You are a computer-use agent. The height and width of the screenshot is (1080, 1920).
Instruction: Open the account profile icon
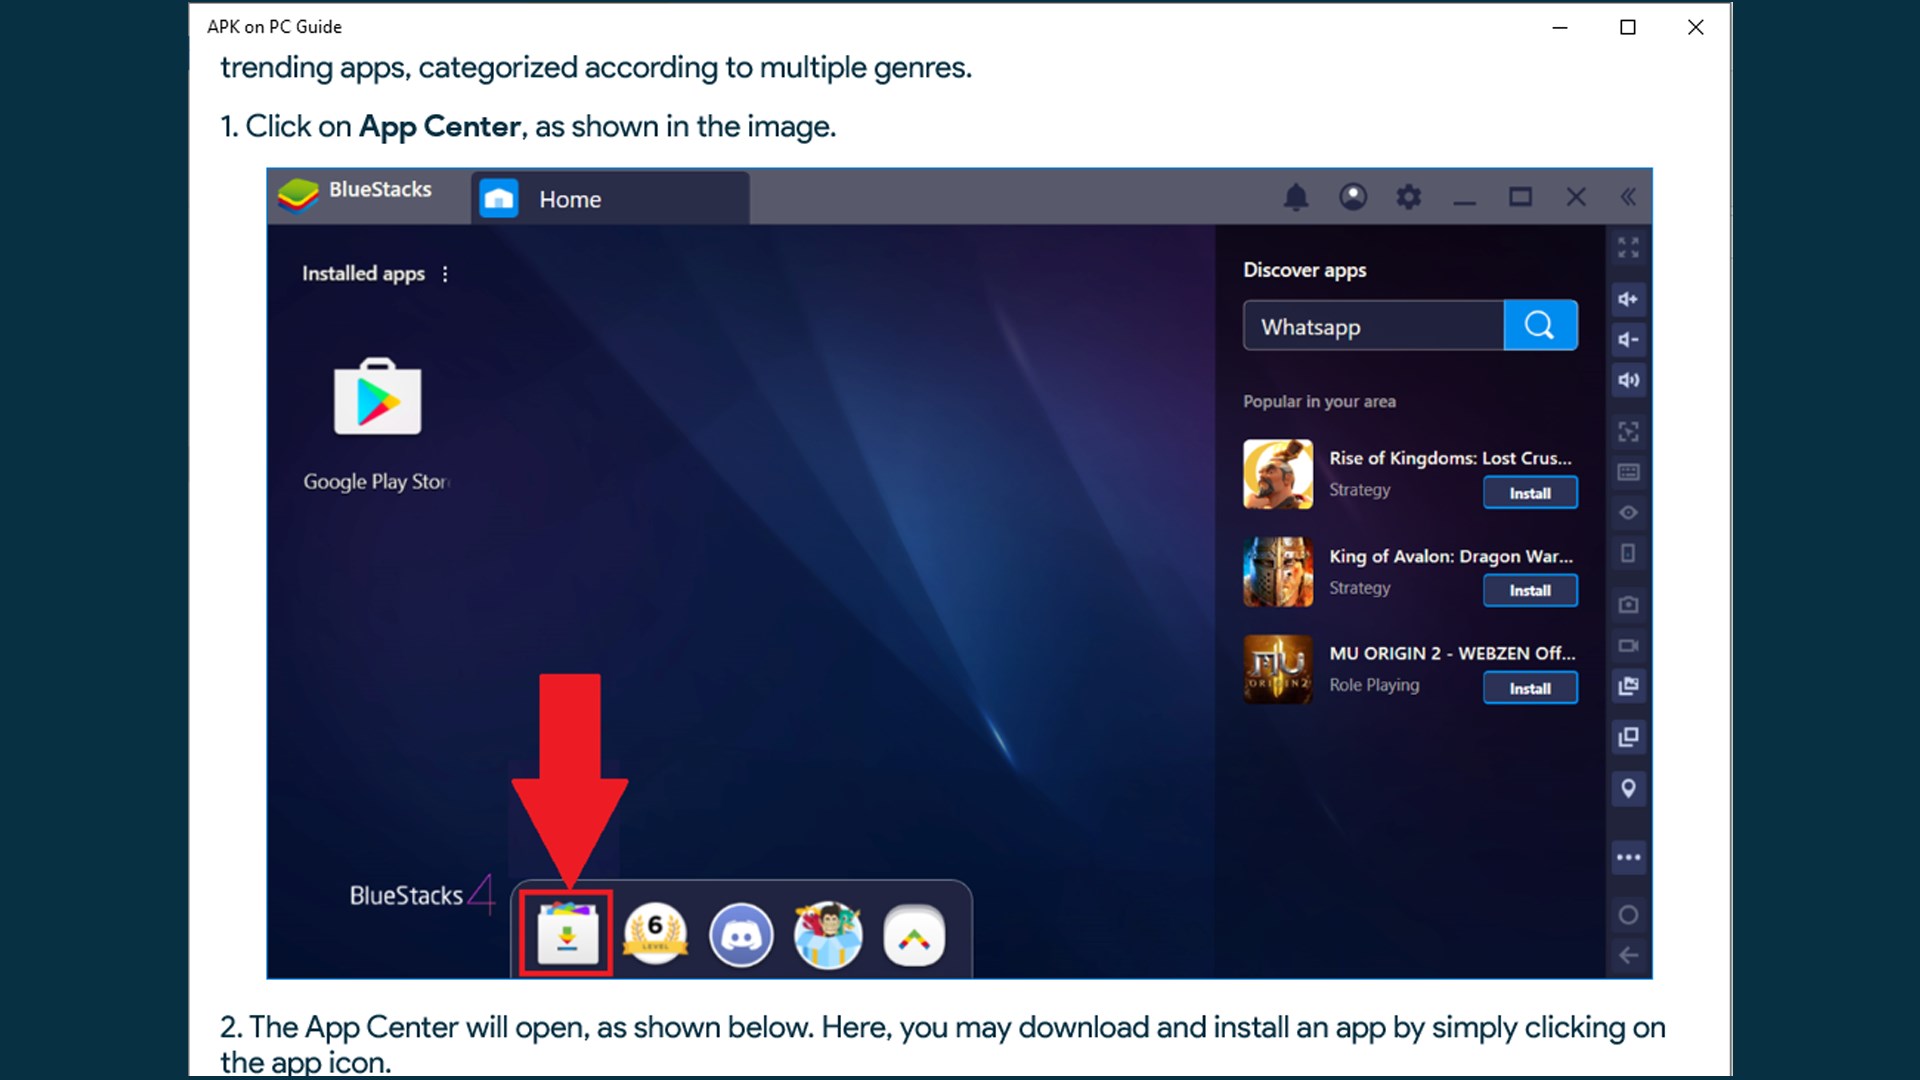coord(1353,197)
